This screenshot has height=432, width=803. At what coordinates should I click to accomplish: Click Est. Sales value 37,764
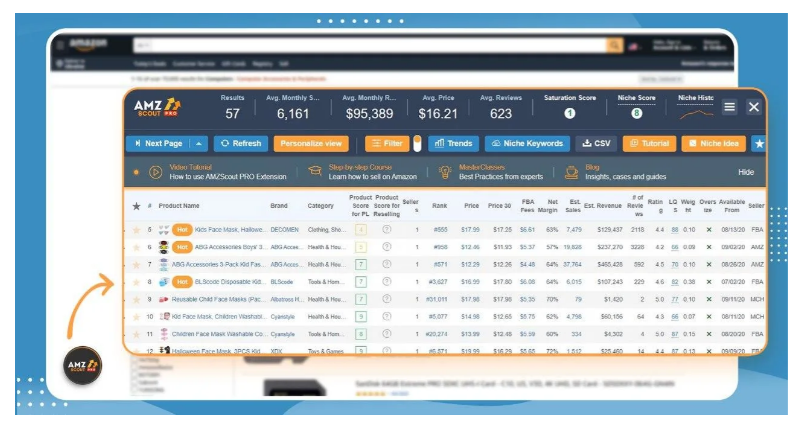[572, 265]
